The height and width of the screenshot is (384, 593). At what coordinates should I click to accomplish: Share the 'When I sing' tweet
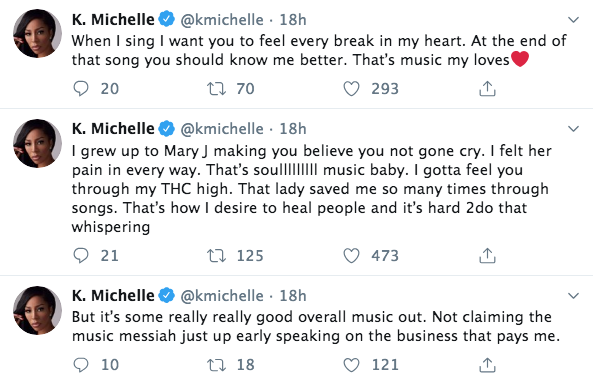[x=487, y=89]
